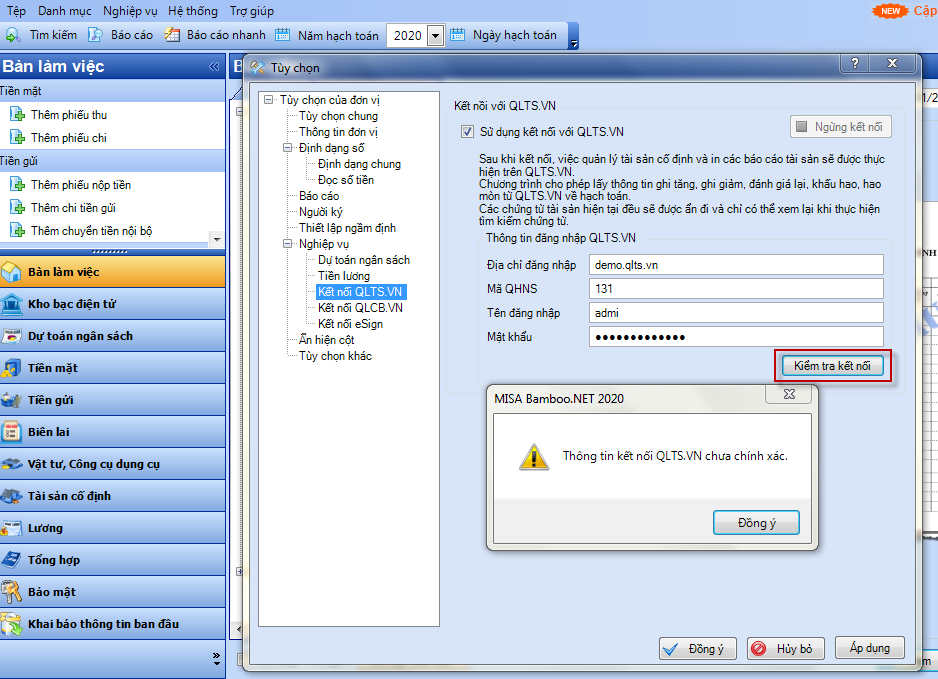Click the Địa chỉ đăng nhập input field
The height and width of the screenshot is (679, 938).
pos(736,265)
